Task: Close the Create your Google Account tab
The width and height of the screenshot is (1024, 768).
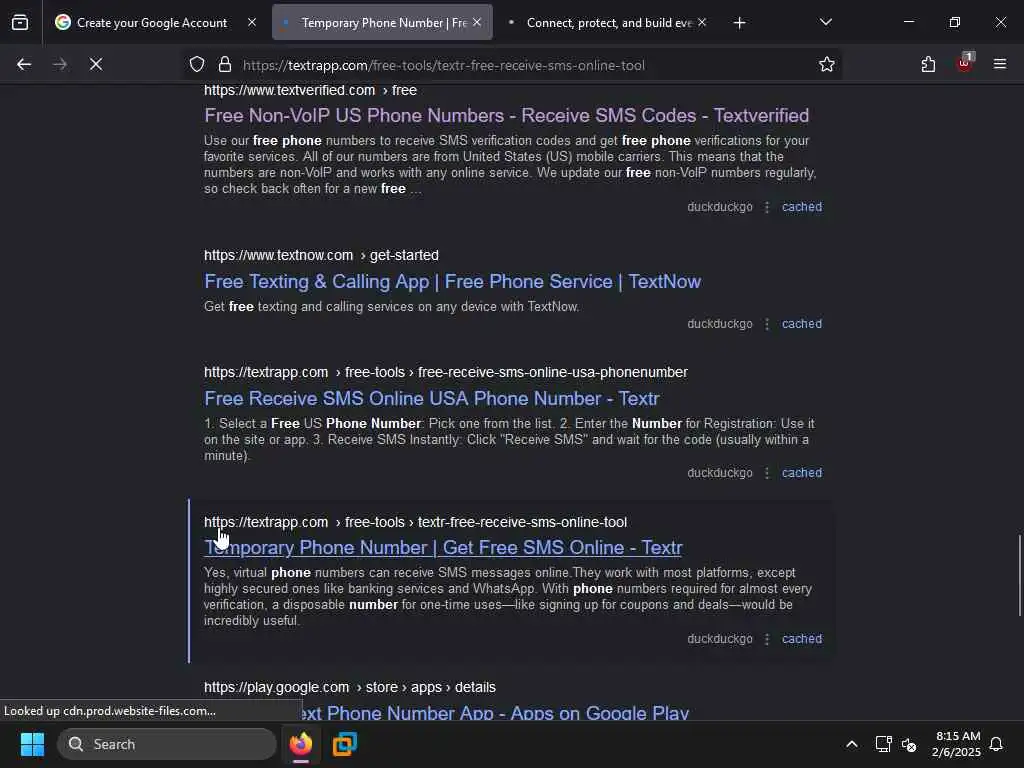Action: (x=252, y=23)
